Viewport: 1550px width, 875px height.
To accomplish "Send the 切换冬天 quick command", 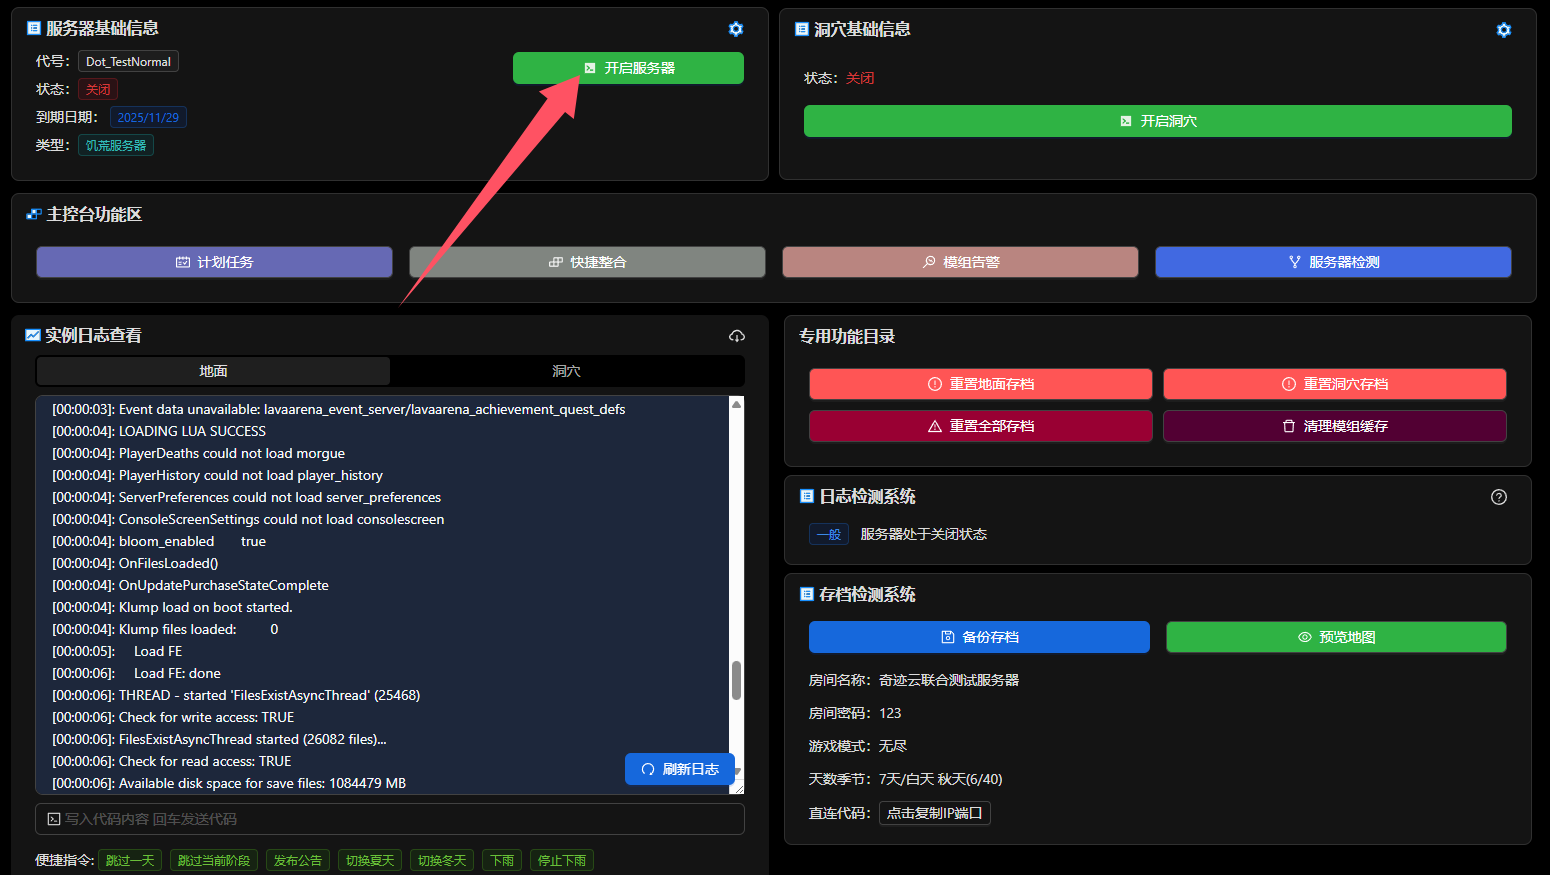I will pos(442,860).
